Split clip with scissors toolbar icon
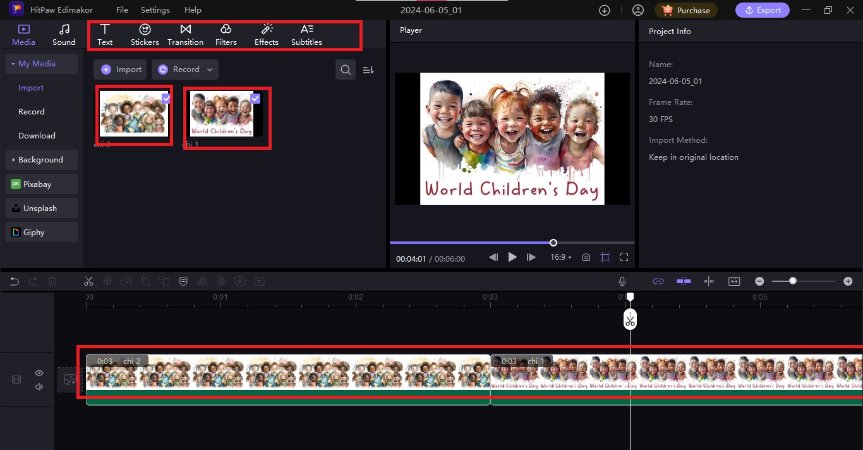This screenshot has width=863, height=450. (88, 282)
